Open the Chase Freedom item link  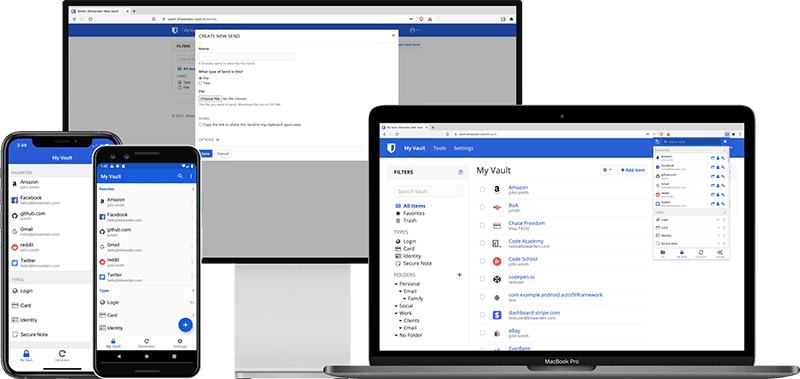pos(527,223)
